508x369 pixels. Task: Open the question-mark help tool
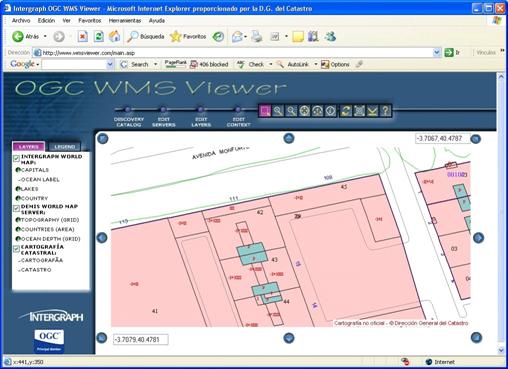[x=385, y=111]
